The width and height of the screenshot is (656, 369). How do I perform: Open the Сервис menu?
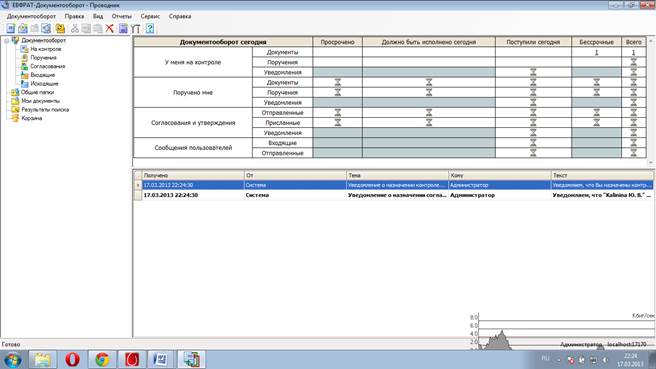click(x=150, y=16)
